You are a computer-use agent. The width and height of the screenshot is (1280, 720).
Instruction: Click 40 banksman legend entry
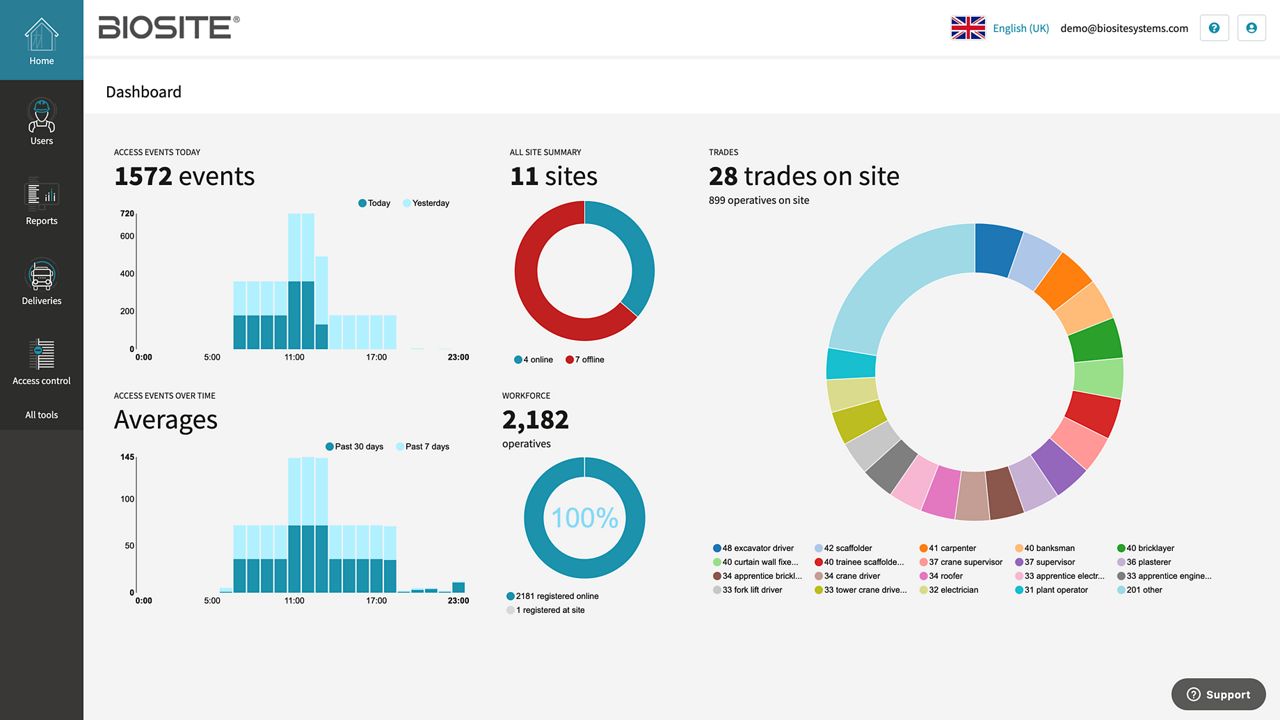pos(1045,548)
